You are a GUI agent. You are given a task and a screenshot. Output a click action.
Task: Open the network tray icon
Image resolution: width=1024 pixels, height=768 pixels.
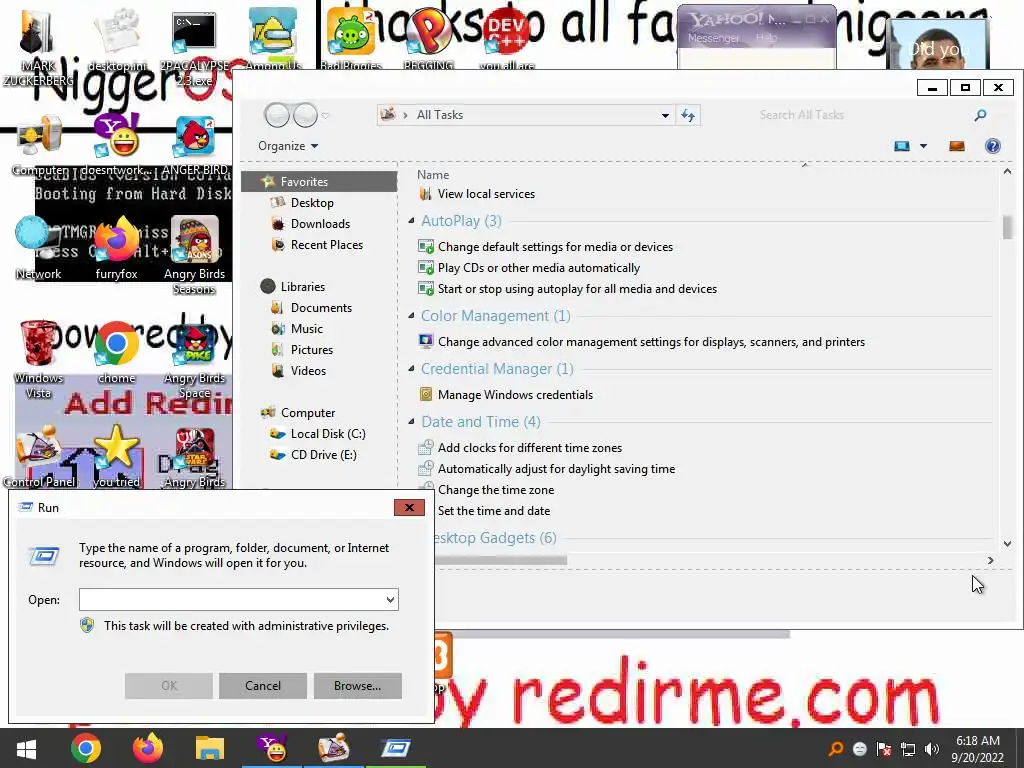[908, 749]
